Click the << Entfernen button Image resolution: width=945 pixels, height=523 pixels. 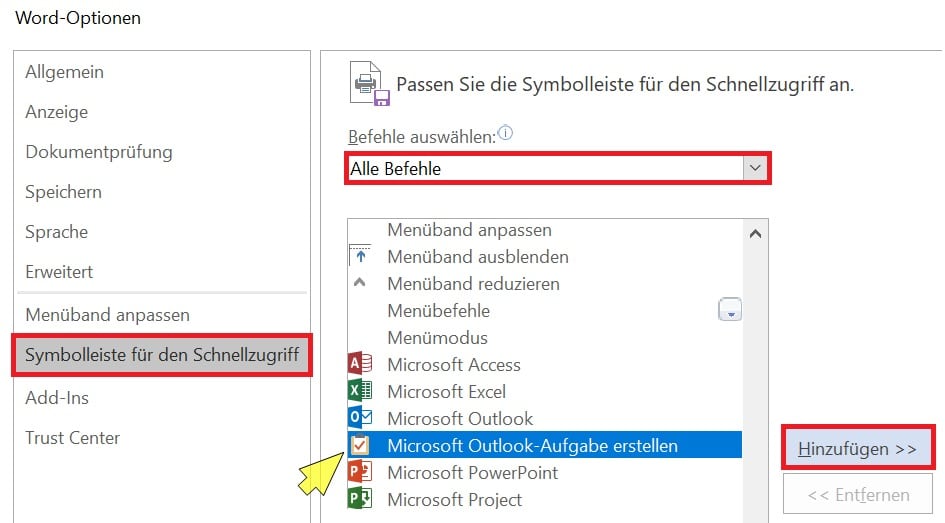click(858, 494)
